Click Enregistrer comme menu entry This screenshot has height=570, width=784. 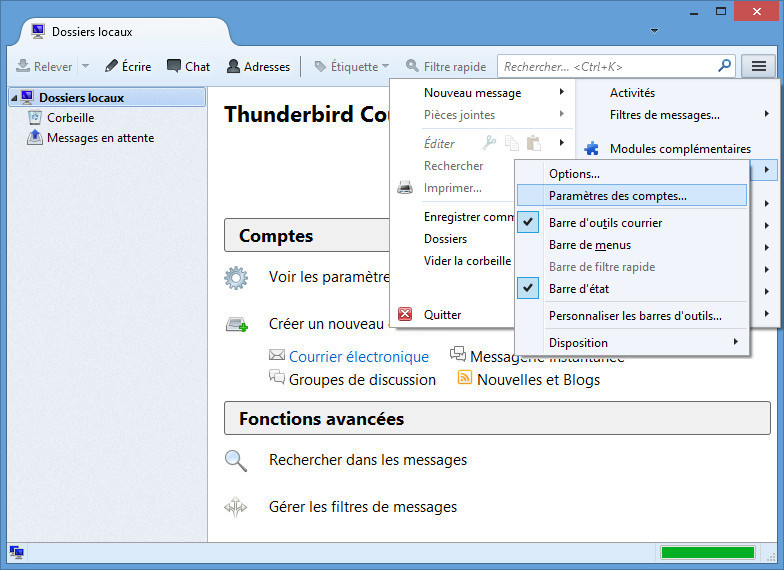[x=468, y=217]
